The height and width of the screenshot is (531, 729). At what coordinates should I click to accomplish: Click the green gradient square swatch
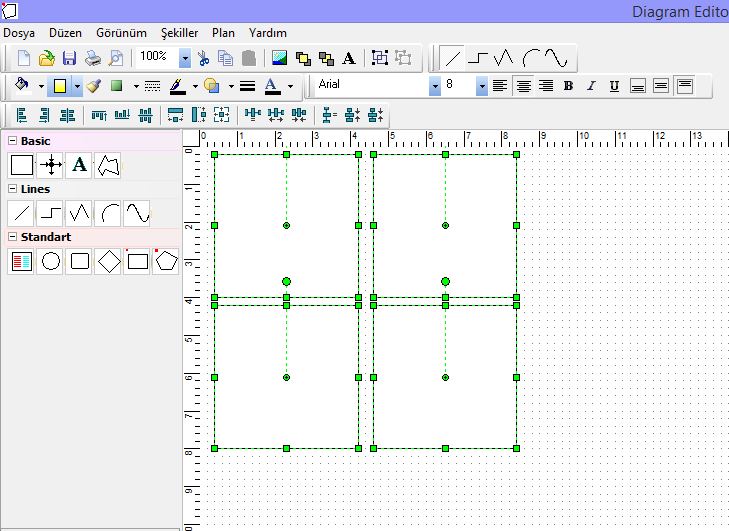click(116, 86)
